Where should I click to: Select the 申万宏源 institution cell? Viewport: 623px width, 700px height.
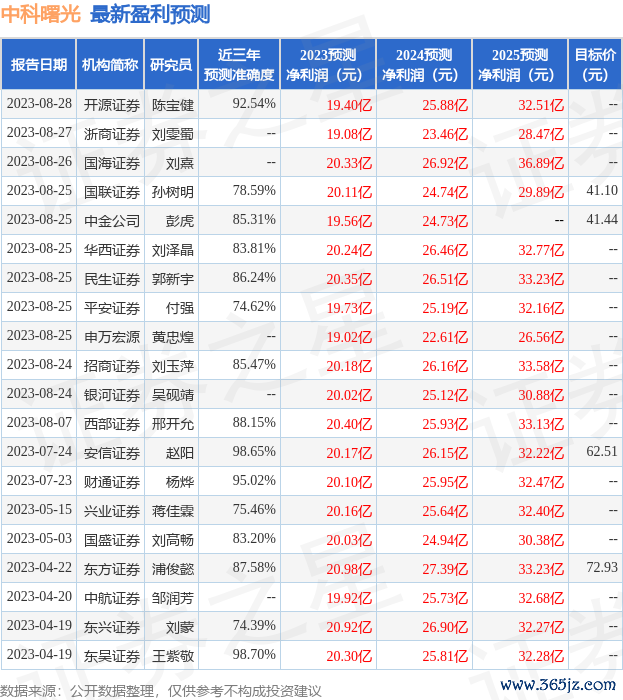(x=112, y=338)
